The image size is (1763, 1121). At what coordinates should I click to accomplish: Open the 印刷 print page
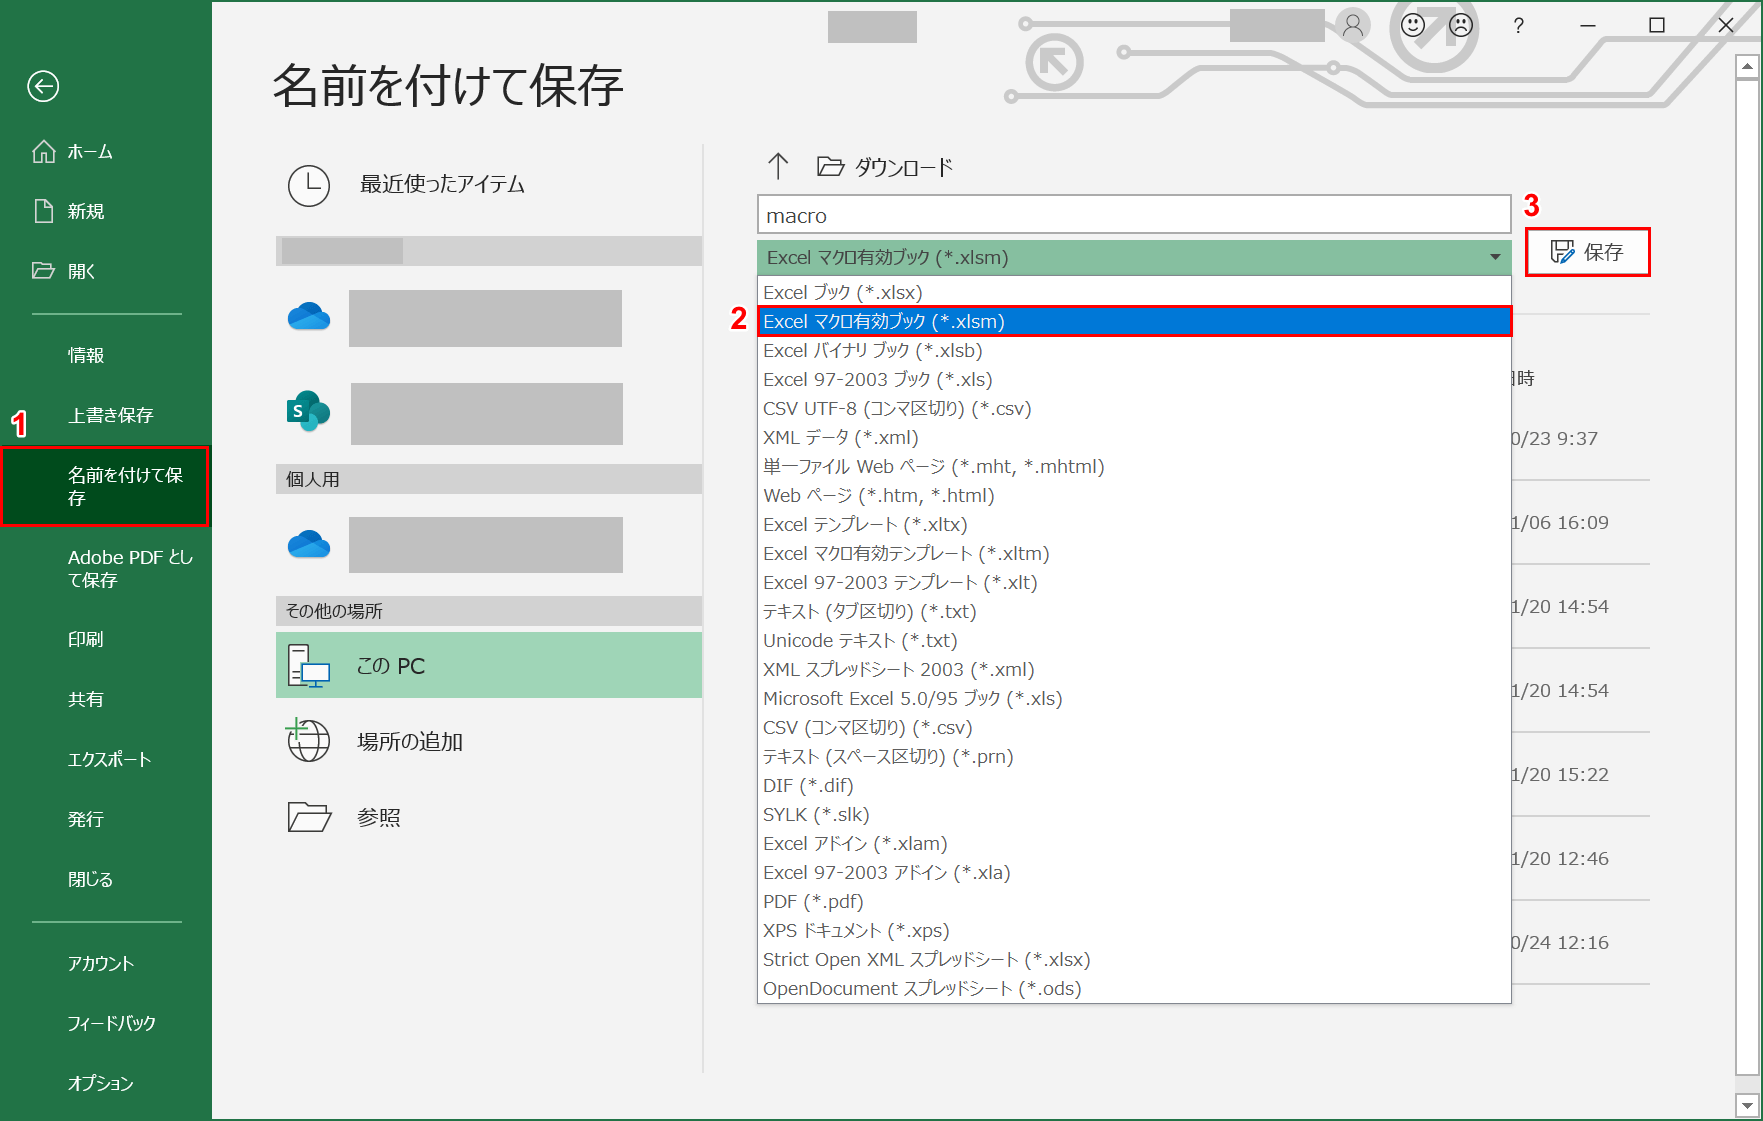(x=106, y=639)
